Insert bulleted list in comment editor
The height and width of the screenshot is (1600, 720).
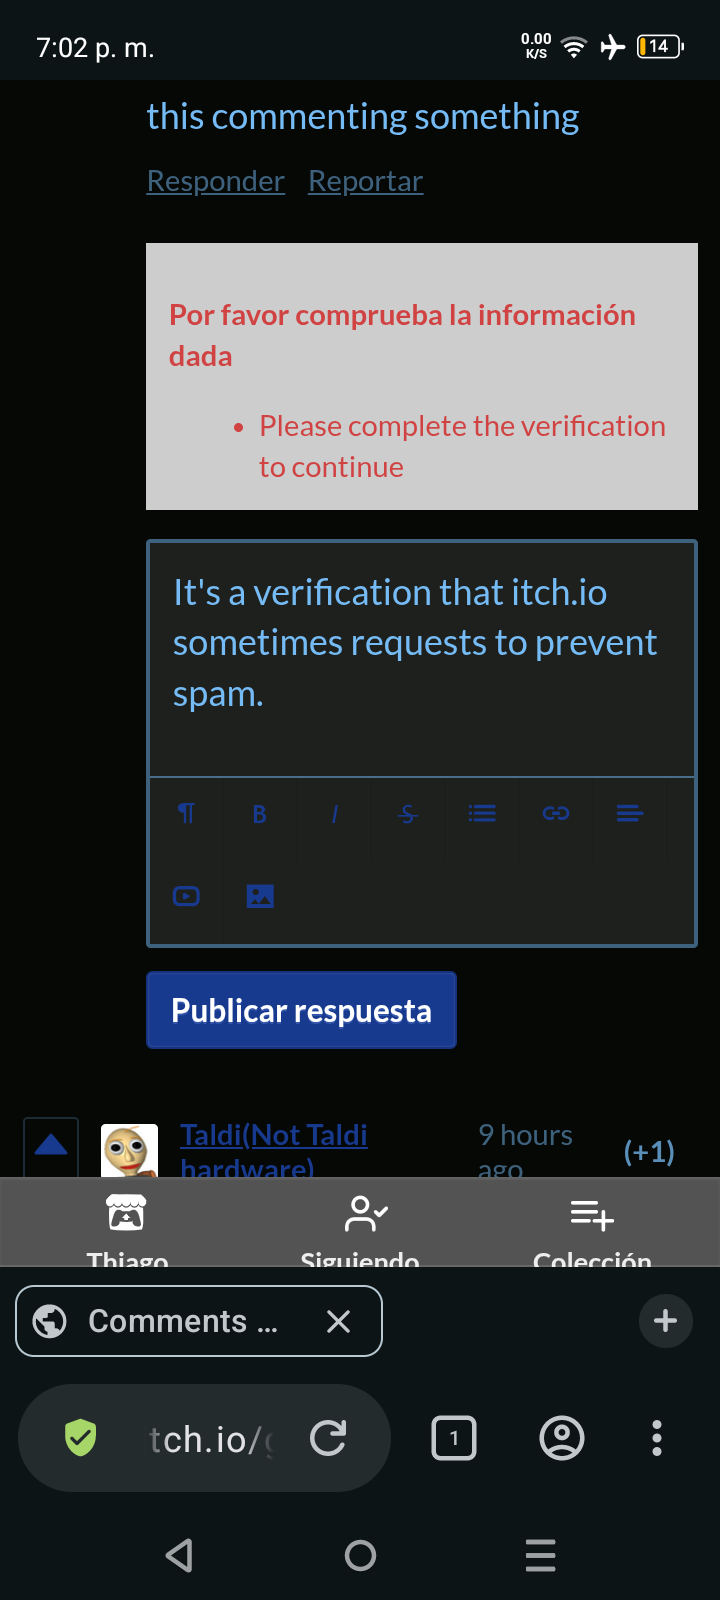(x=482, y=814)
